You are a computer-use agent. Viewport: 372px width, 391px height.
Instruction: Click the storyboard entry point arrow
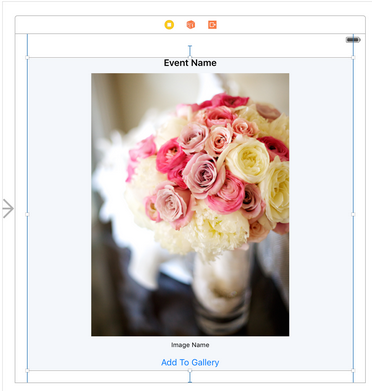(x=8, y=209)
